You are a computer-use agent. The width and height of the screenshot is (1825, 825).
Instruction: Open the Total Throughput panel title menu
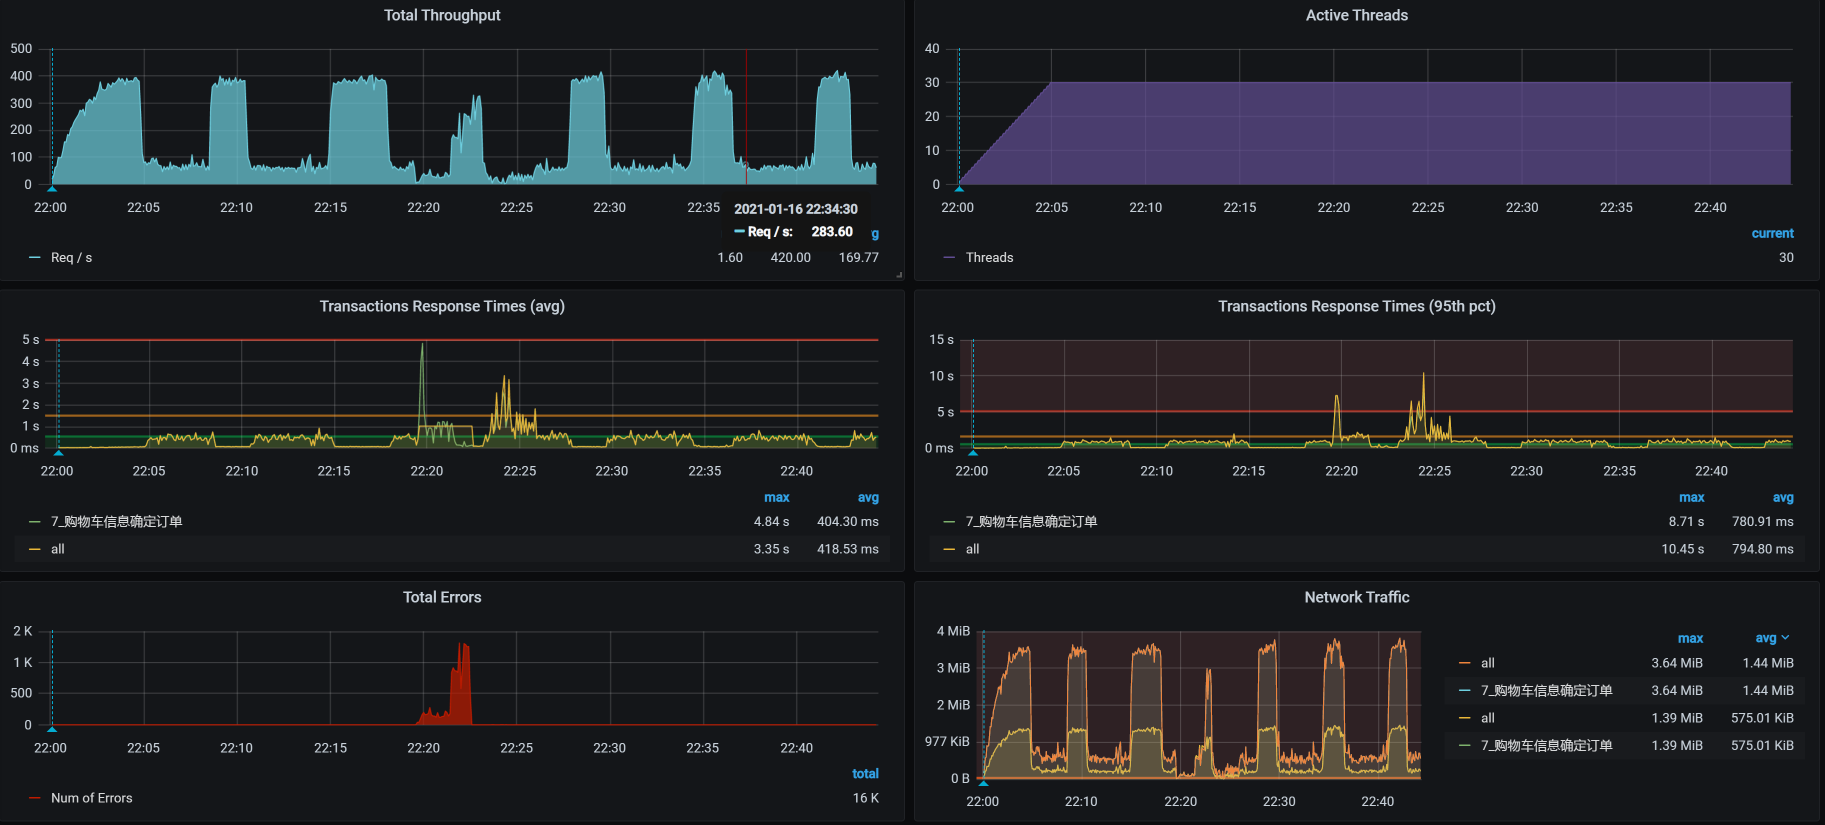[442, 15]
